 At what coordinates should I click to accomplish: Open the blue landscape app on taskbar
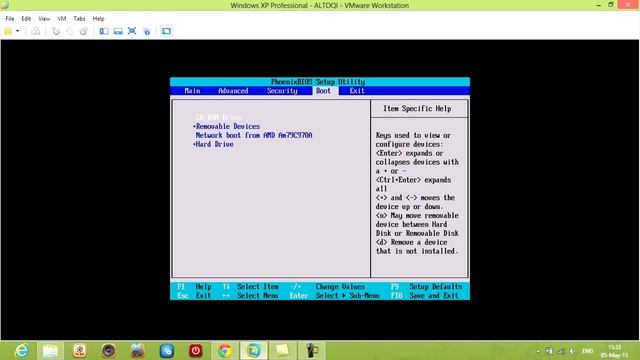coord(138,351)
